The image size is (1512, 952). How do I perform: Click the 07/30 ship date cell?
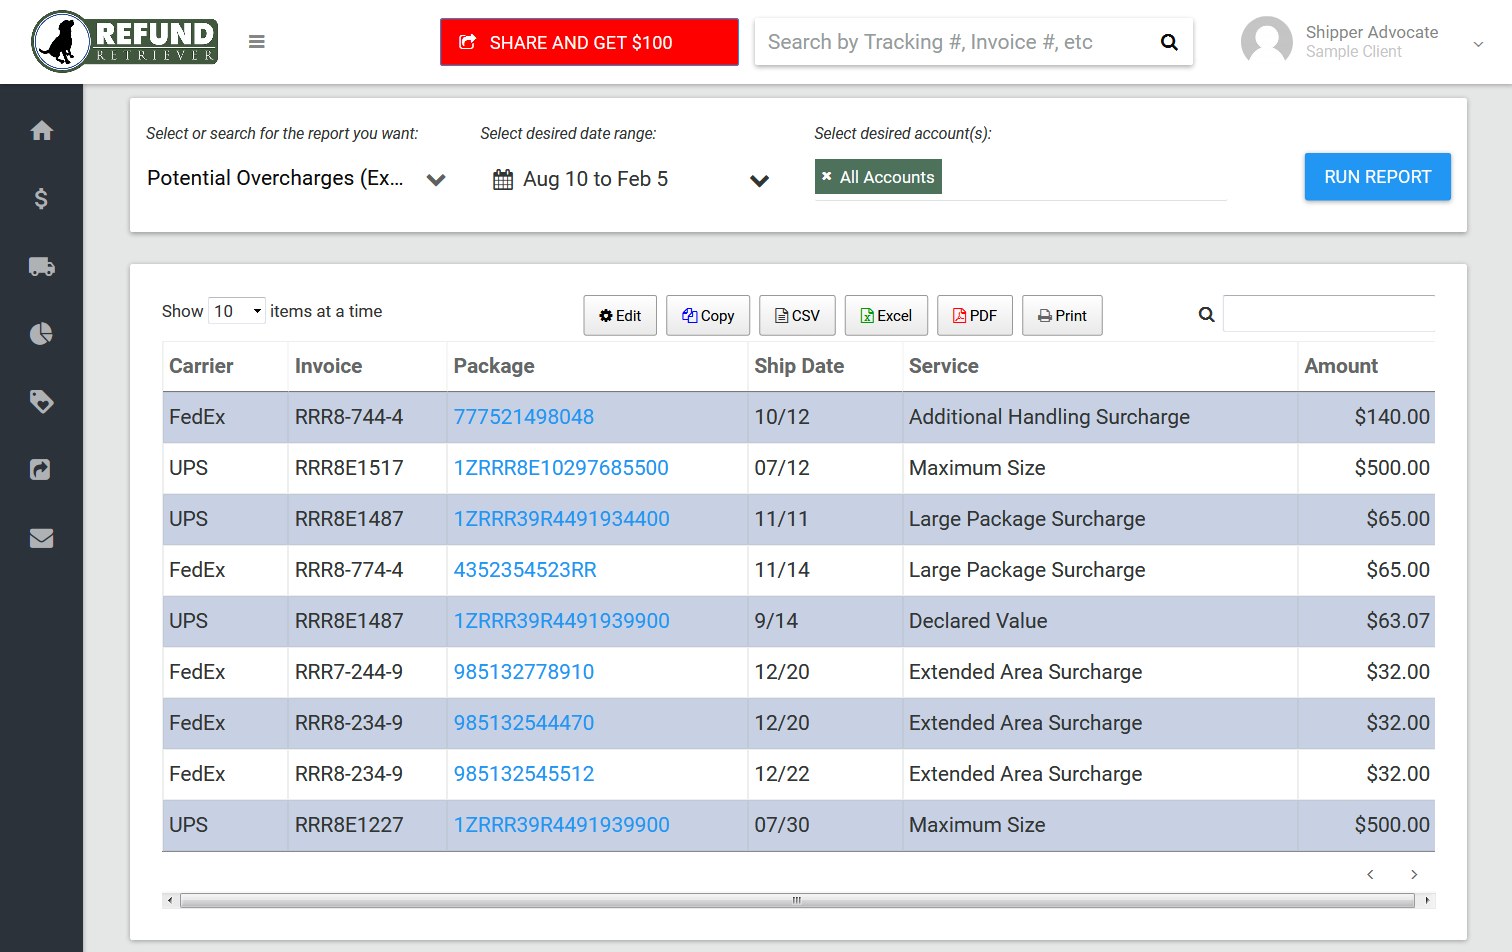coord(825,825)
